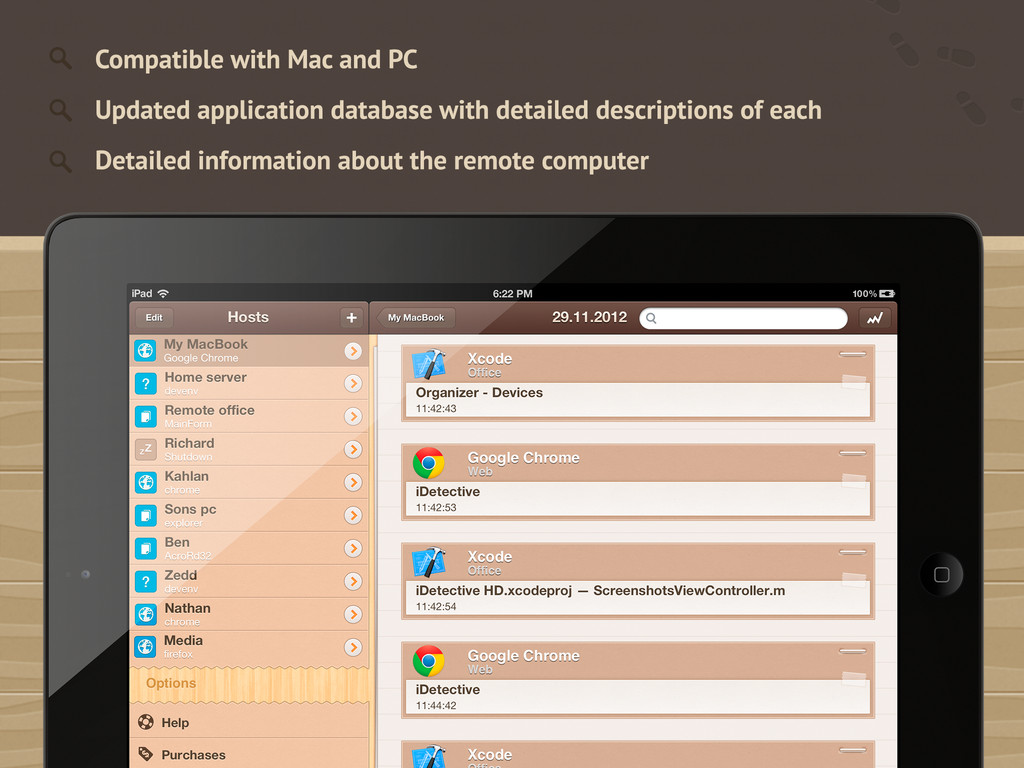
Task: Open the iDetective entry at 11:44:42
Action: pyautogui.click(x=637, y=680)
